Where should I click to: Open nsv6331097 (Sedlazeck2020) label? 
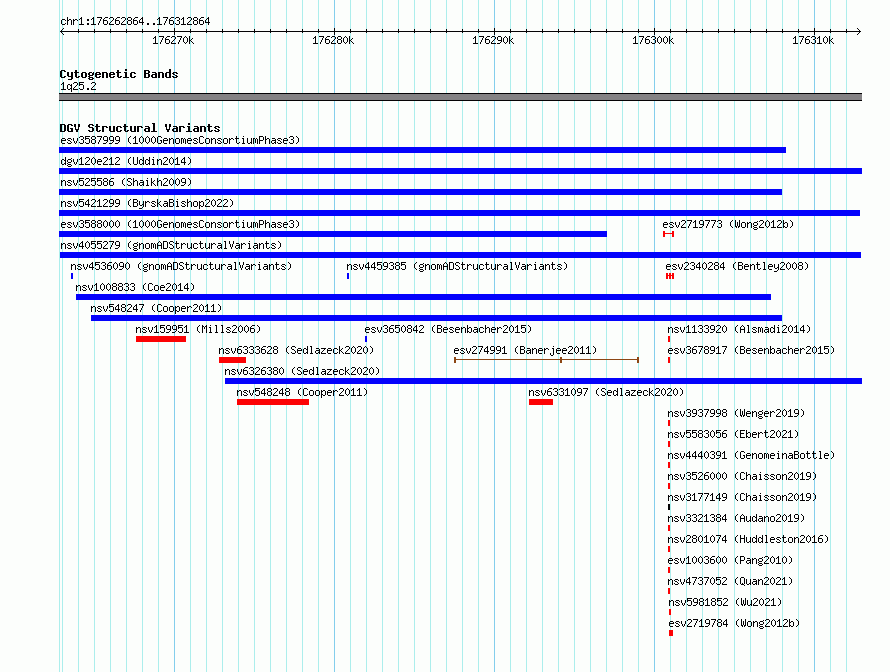[x=606, y=392]
